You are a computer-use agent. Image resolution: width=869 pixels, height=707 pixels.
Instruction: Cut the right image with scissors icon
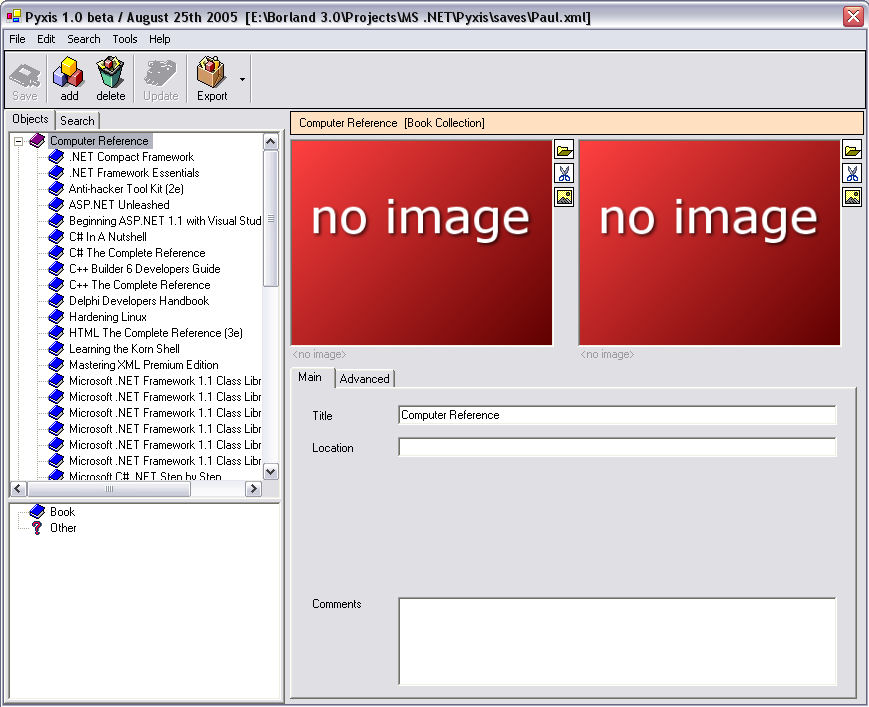pyautogui.click(x=852, y=173)
